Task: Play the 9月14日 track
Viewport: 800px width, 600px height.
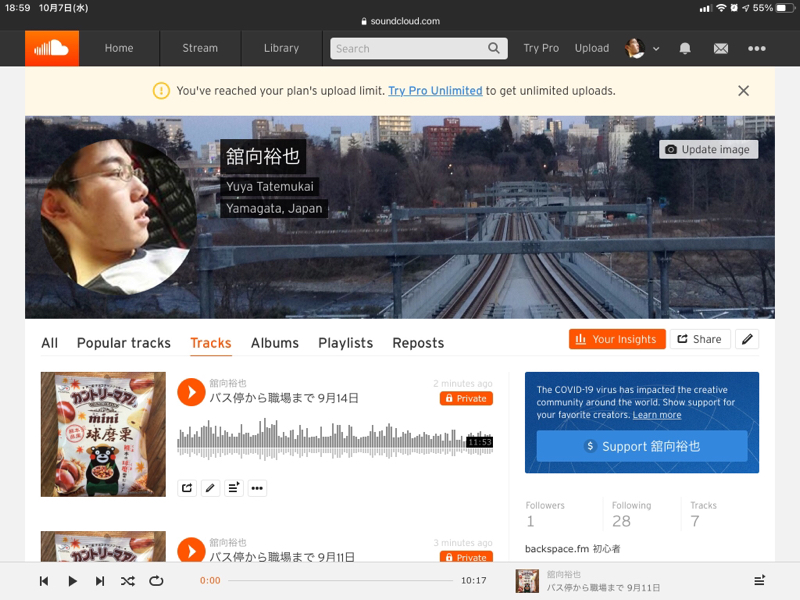Action: click(191, 391)
